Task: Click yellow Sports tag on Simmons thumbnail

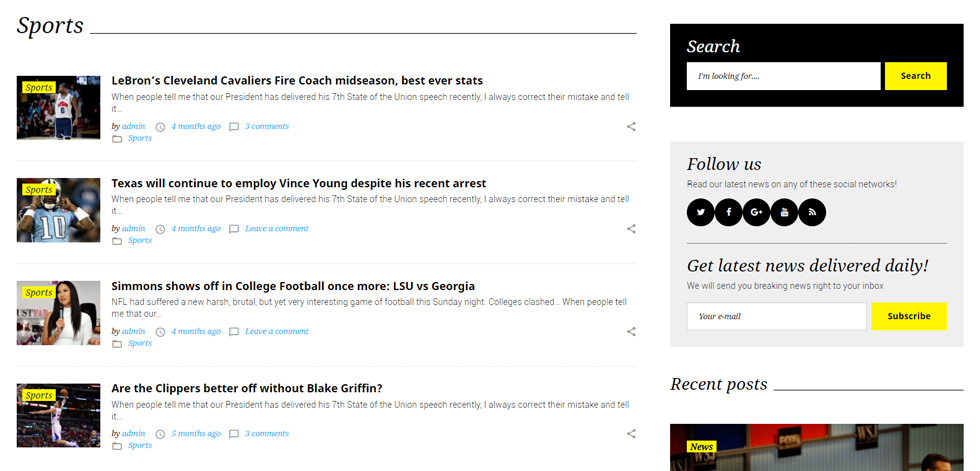Action: [x=39, y=292]
